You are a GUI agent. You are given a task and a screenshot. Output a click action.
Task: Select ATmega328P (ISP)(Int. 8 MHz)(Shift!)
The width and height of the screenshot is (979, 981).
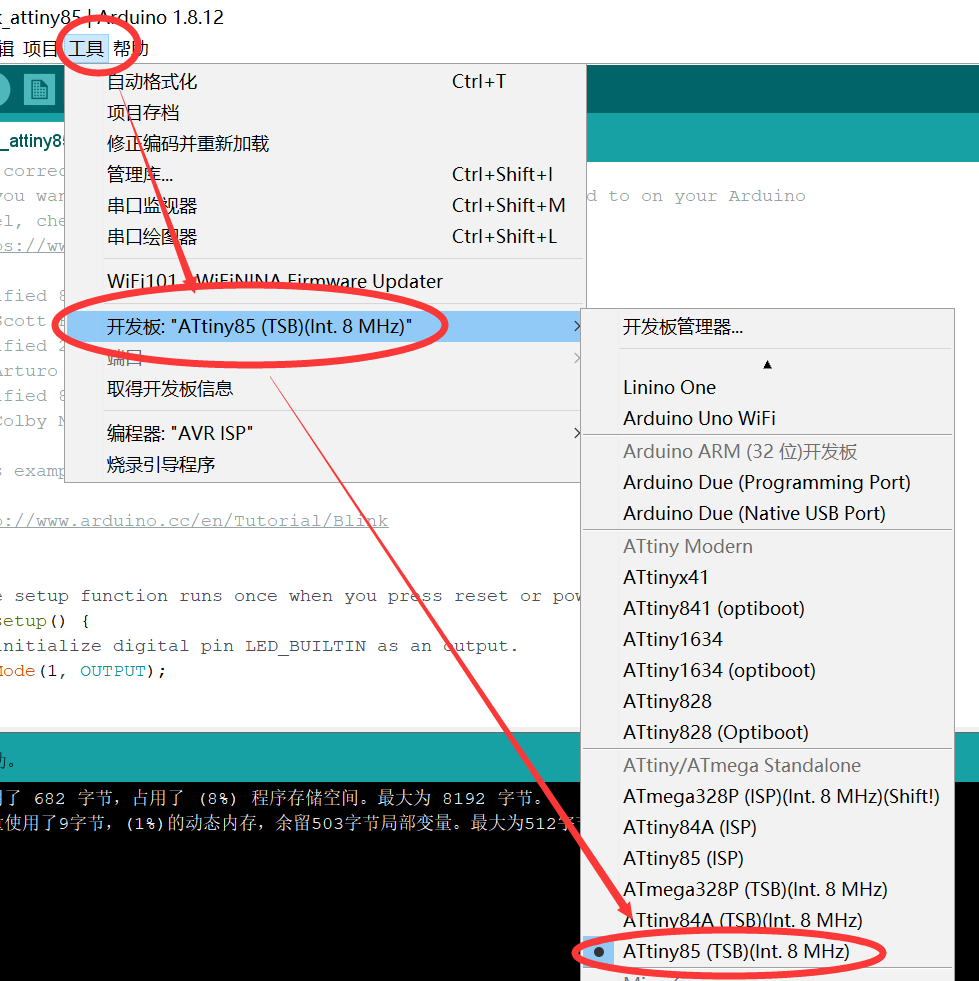(768, 796)
